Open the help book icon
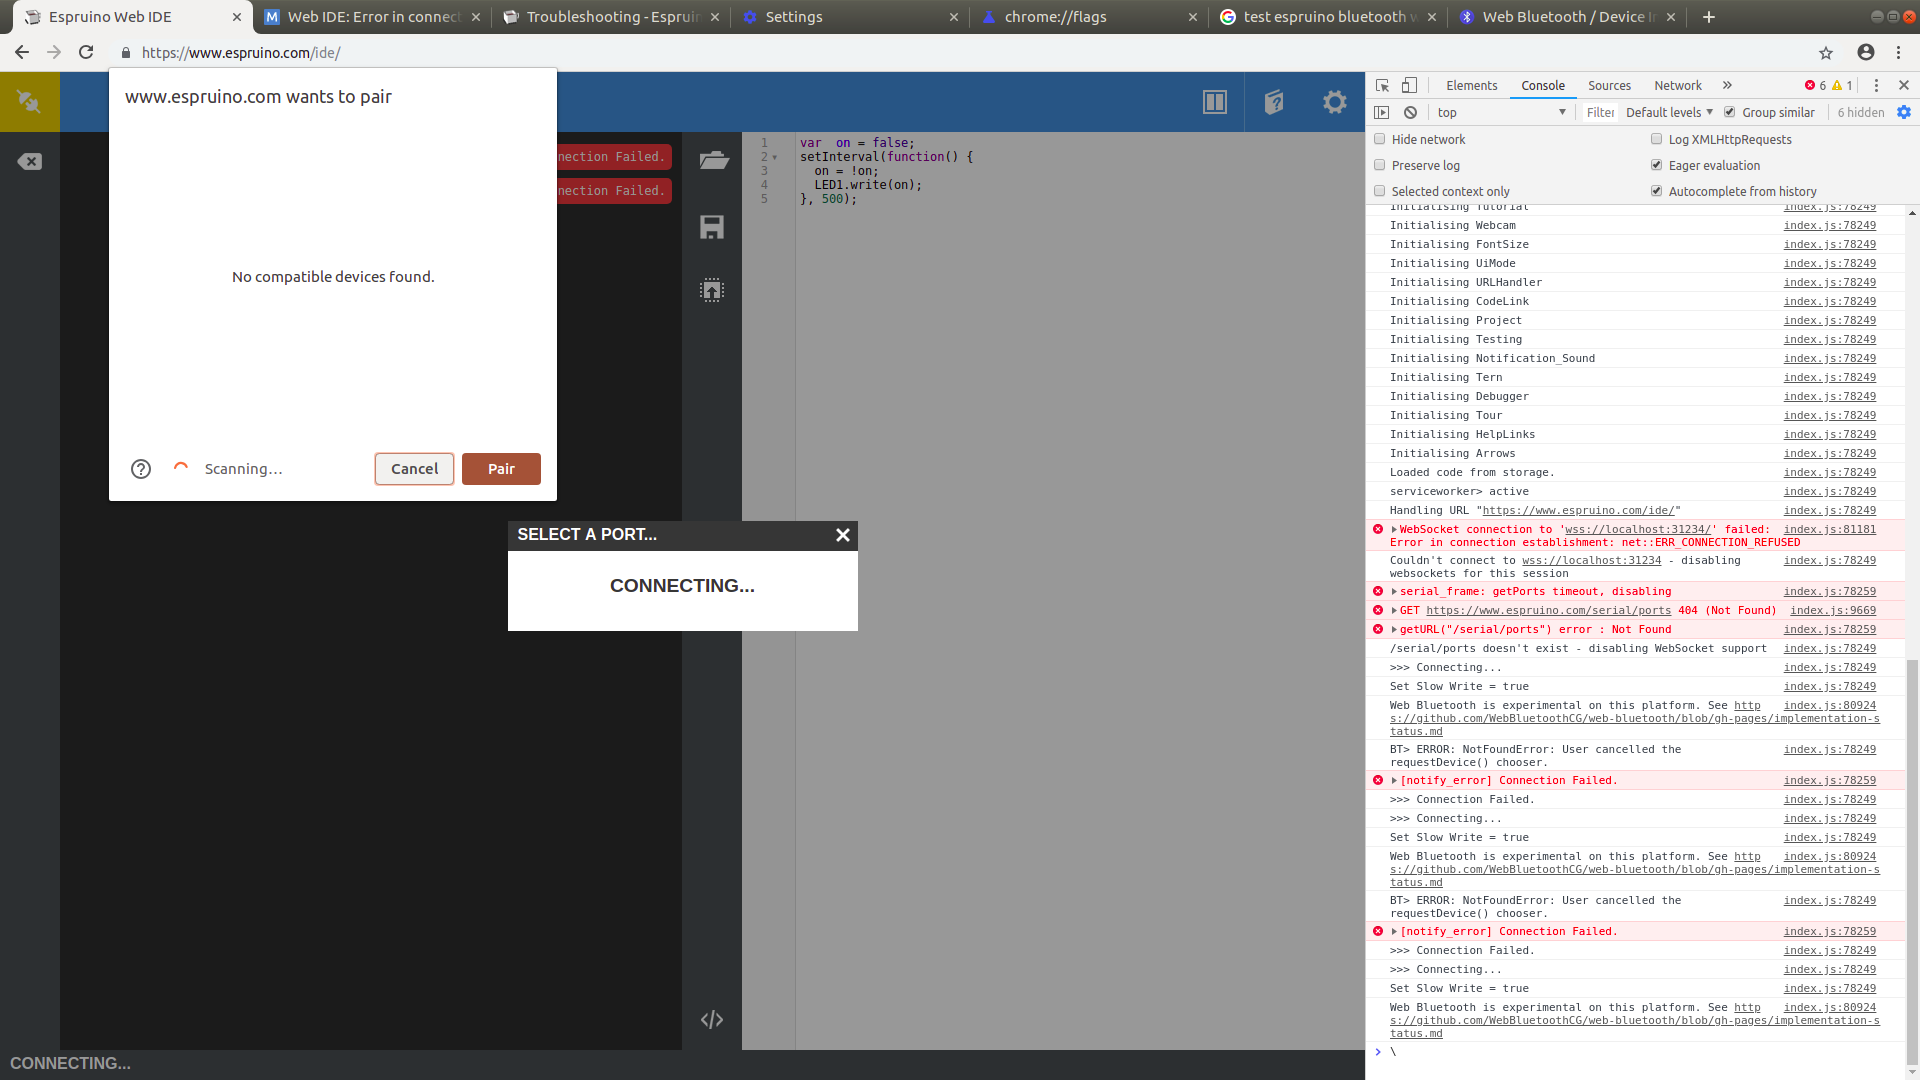 coord(1274,101)
